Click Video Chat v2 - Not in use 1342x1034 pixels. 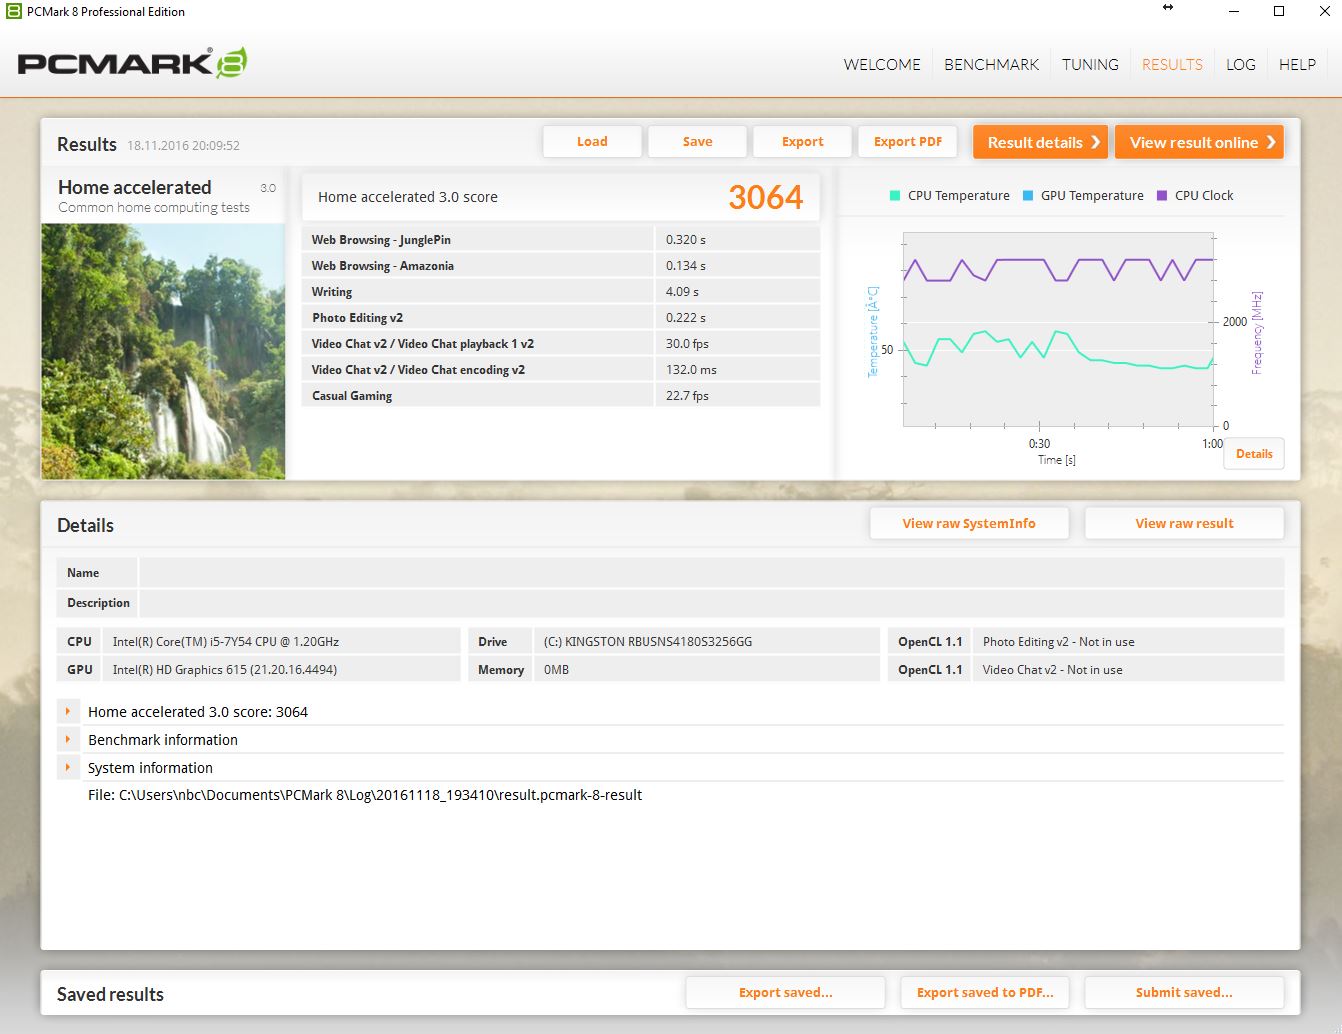click(1052, 670)
